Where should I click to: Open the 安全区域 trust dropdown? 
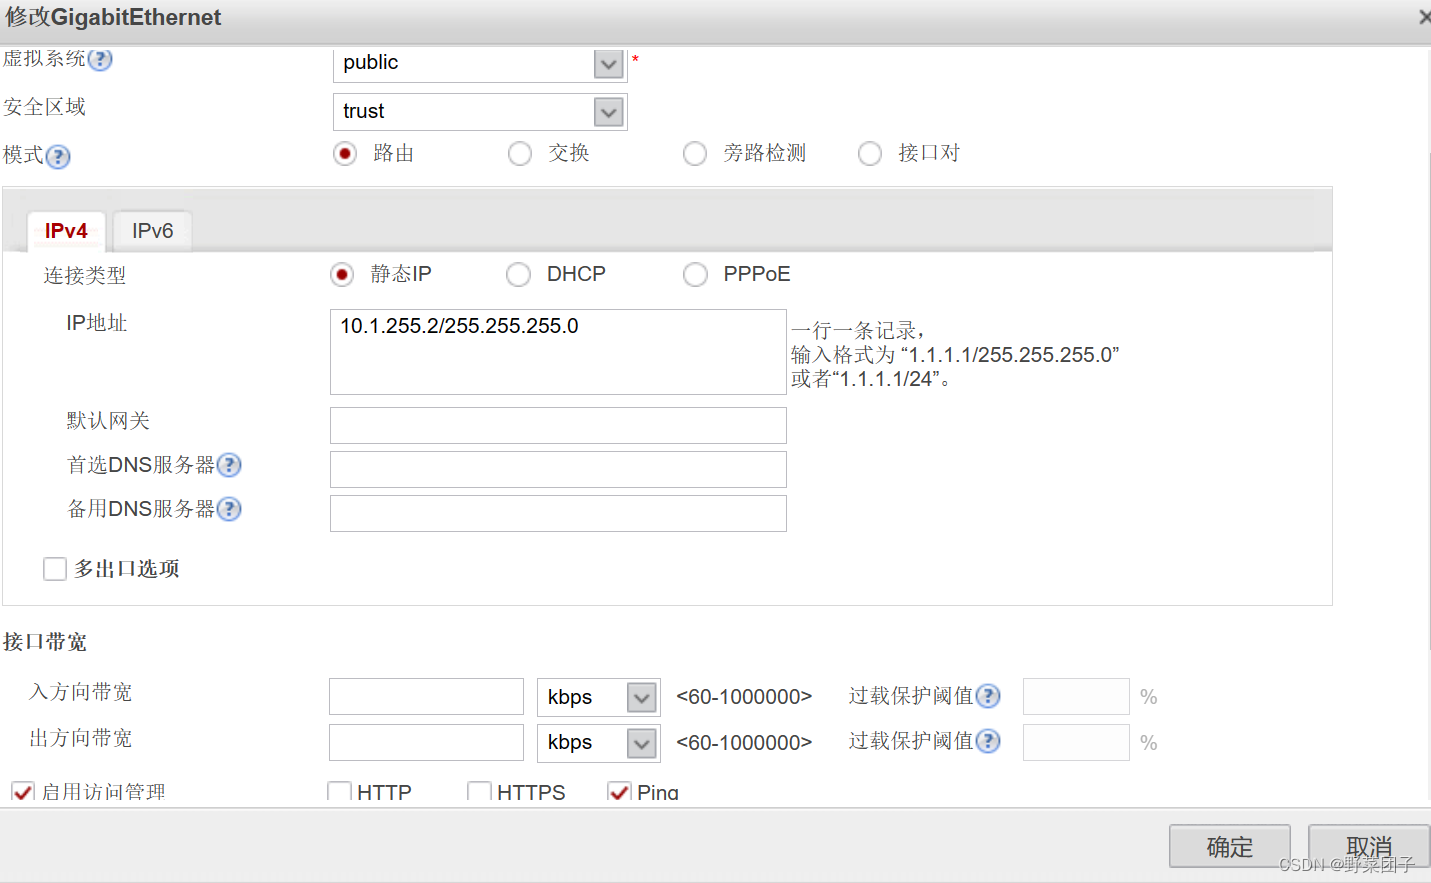(x=608, y=112)
